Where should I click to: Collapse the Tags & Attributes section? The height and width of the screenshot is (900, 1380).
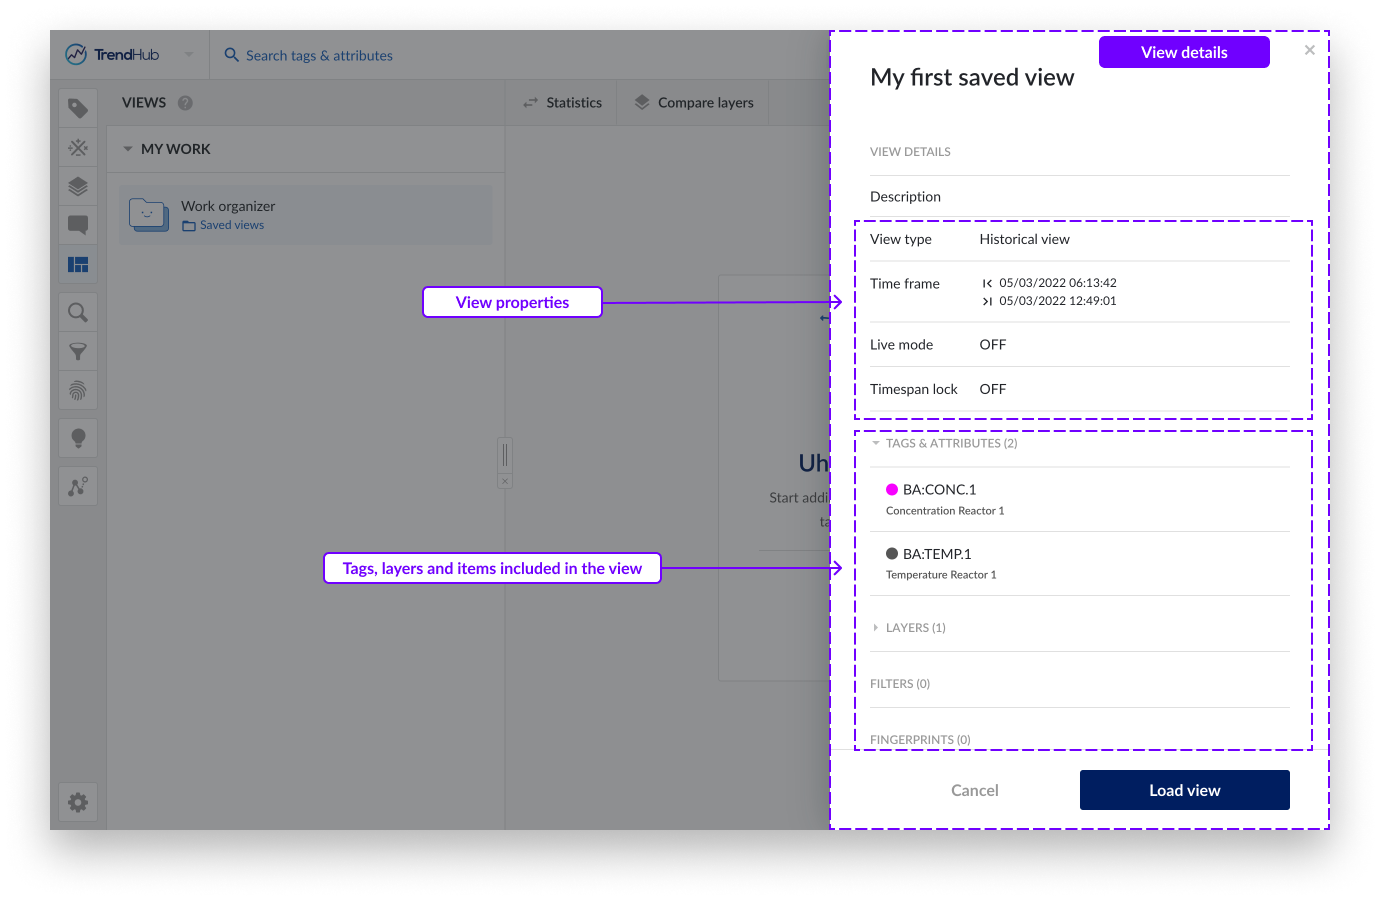pyautogui.click(x=876, y=443)
